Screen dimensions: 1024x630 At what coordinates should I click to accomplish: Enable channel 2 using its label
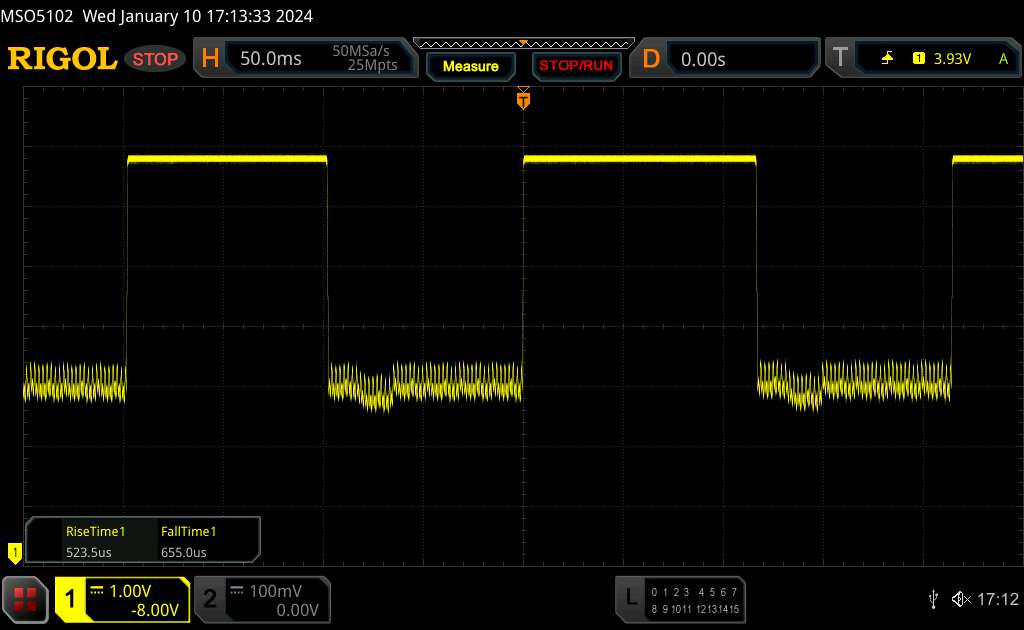(x=210, y=599)
